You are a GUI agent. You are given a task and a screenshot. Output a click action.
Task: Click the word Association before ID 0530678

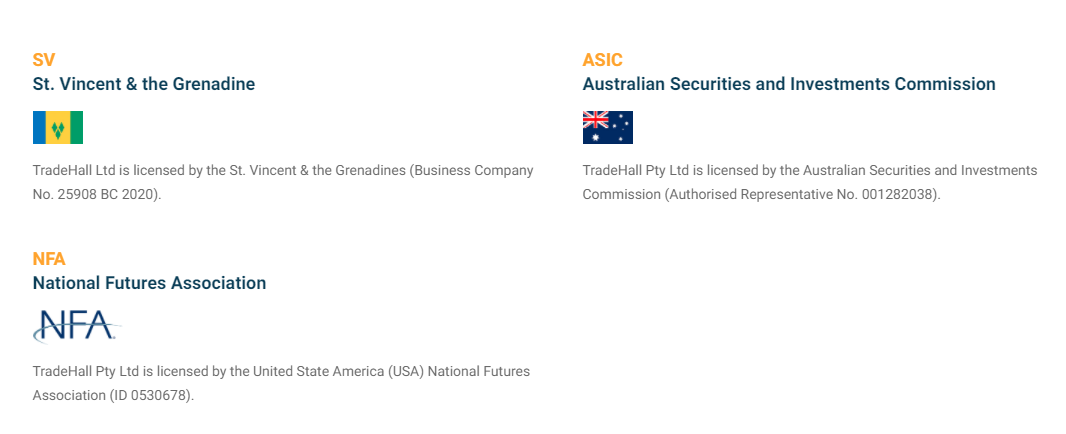click(x=69, y=395)
